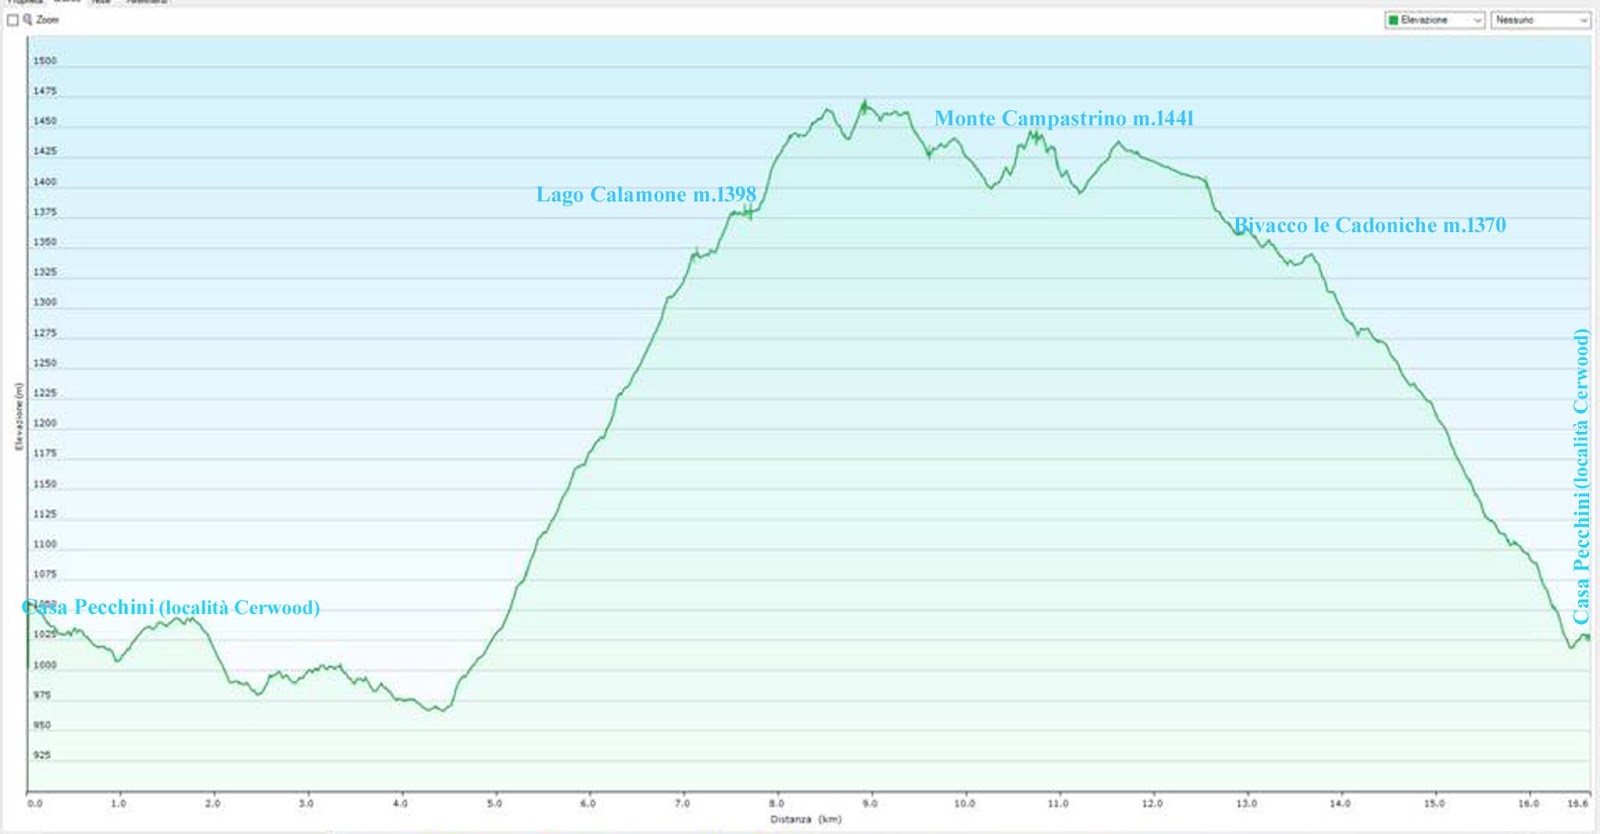1600x834 pixels.
Task: Enable the Zoom checkbox
Action: pyautogui.click(x=13, y=20)
